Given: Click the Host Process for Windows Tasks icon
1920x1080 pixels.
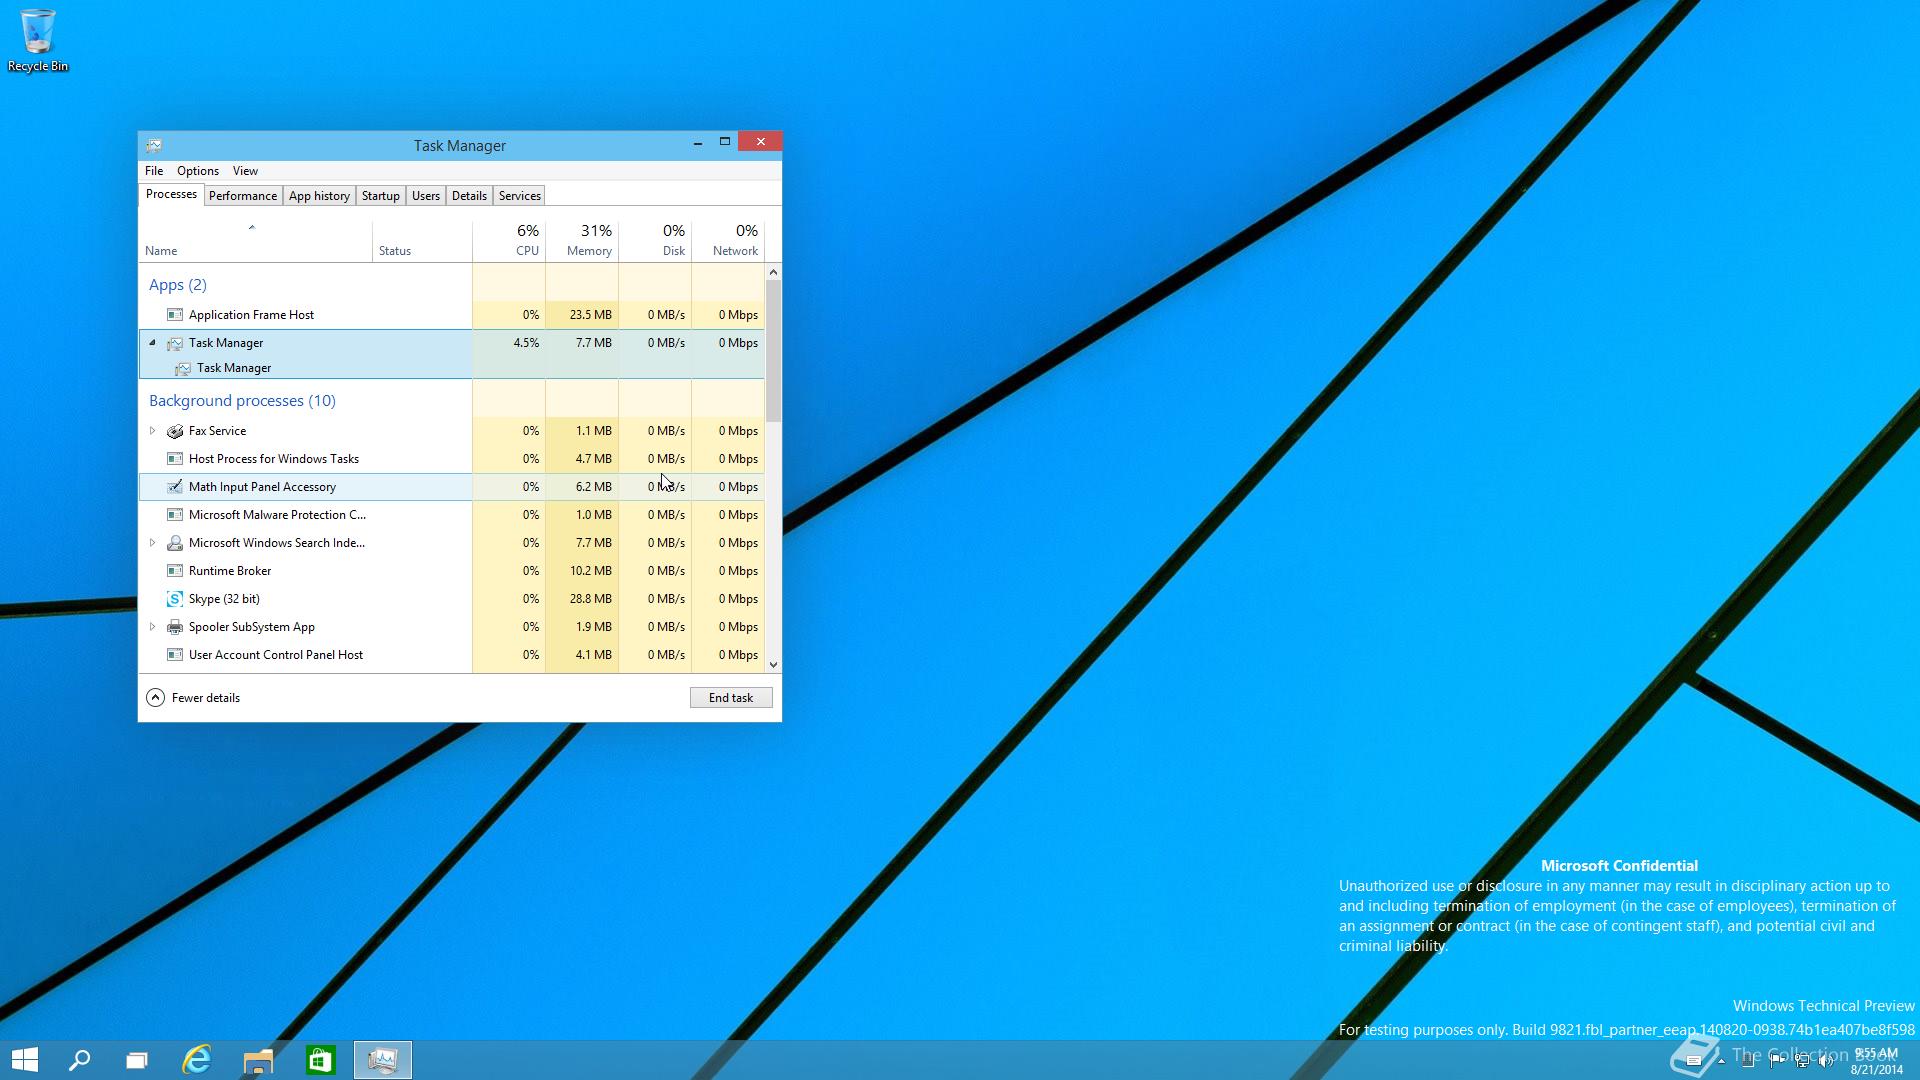Looking at the screenshot, I should (175, 459).
